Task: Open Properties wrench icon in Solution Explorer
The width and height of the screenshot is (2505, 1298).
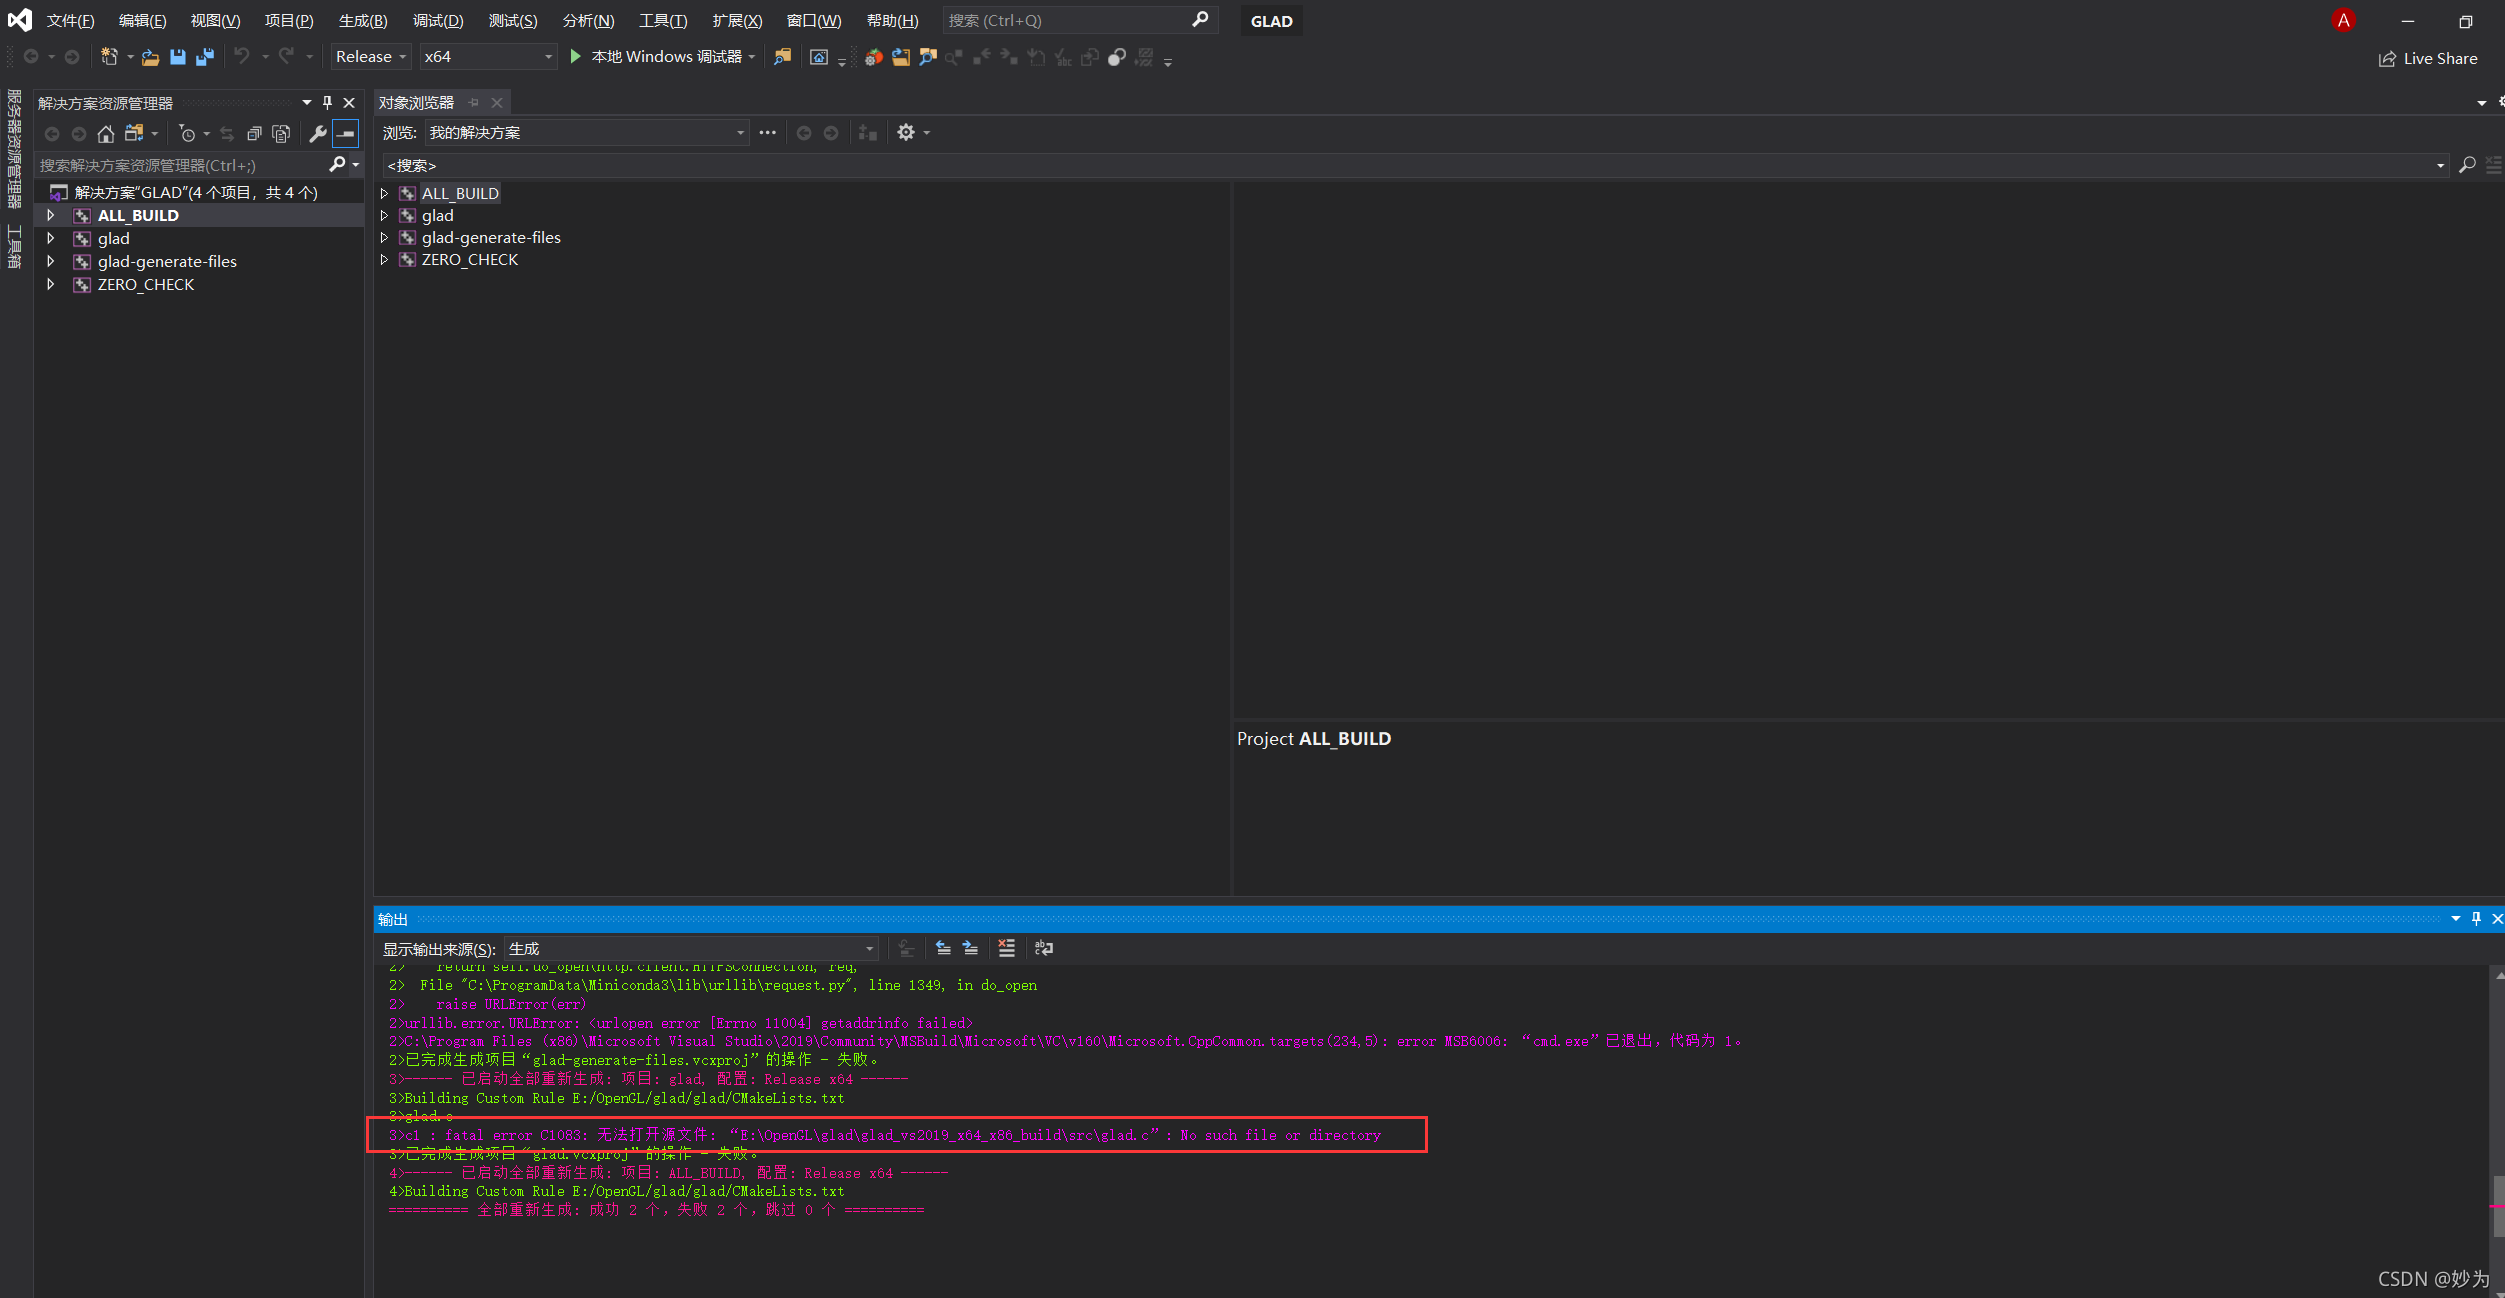Action: click(x=317, y=133)
